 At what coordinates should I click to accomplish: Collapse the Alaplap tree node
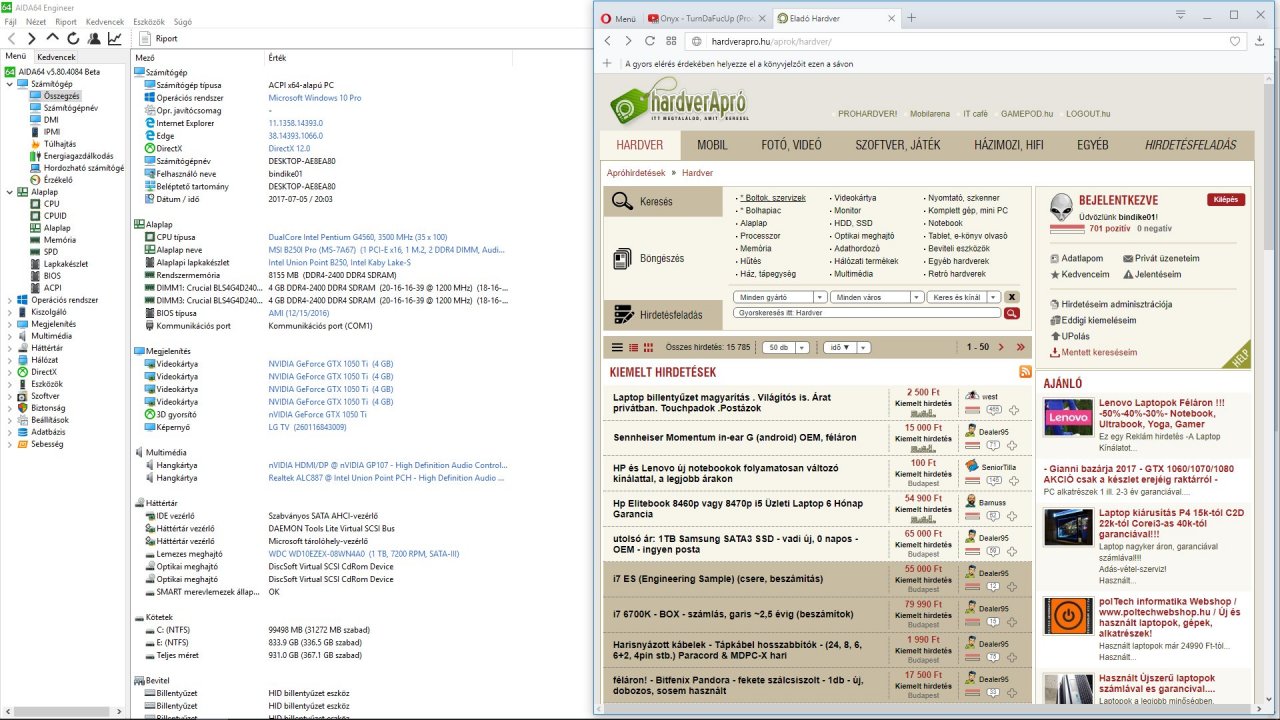coord(9,192)
